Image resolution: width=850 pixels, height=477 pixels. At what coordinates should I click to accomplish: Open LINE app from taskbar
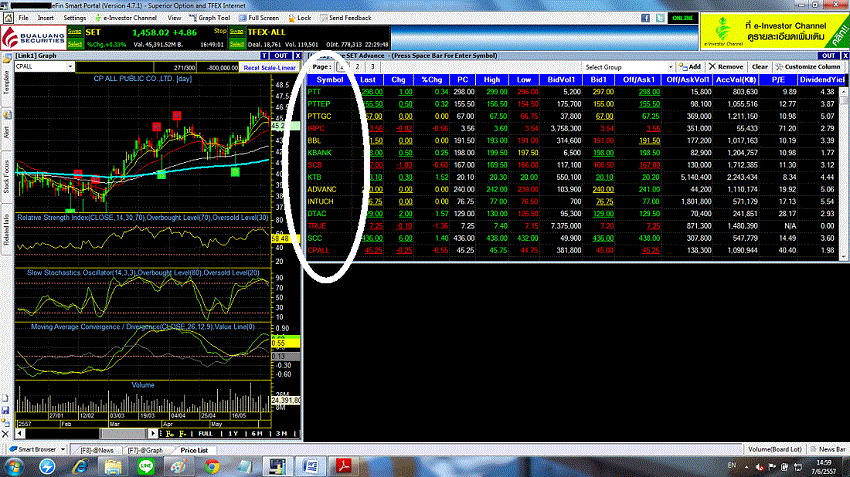click(146, 466)
